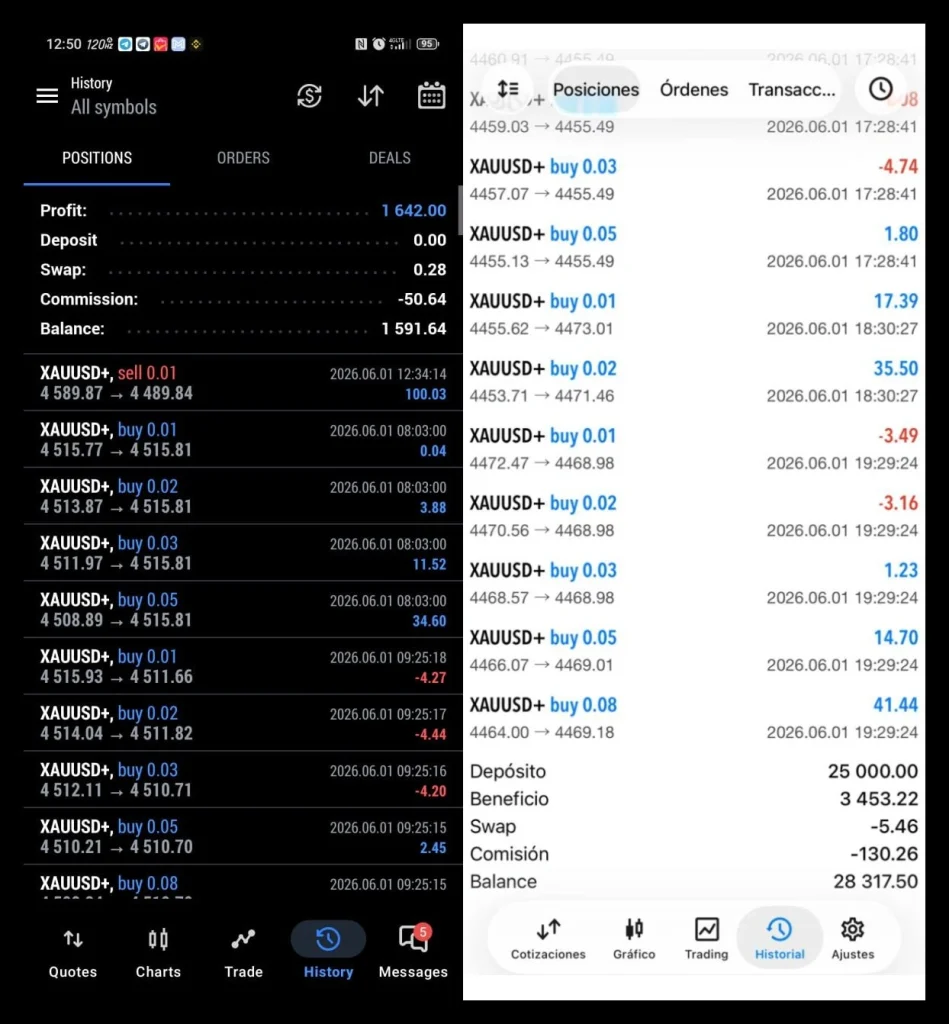This screenshot has height=1024, width=949.
Task: Tap the 12:50 clock in status bar
Action: pos(63,44)
